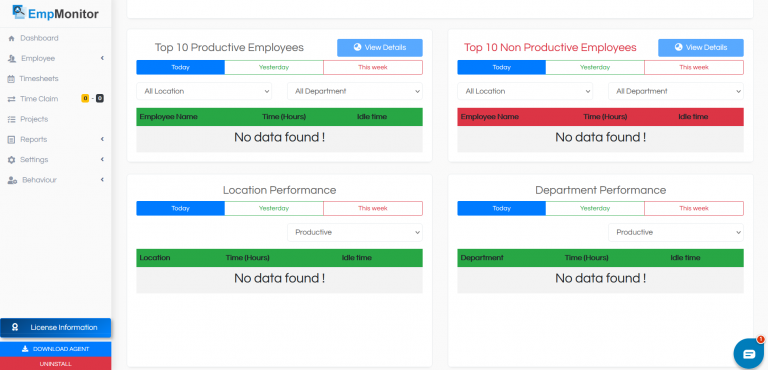
Task: Open the chat support bubble icon
Action: (749, 354)
